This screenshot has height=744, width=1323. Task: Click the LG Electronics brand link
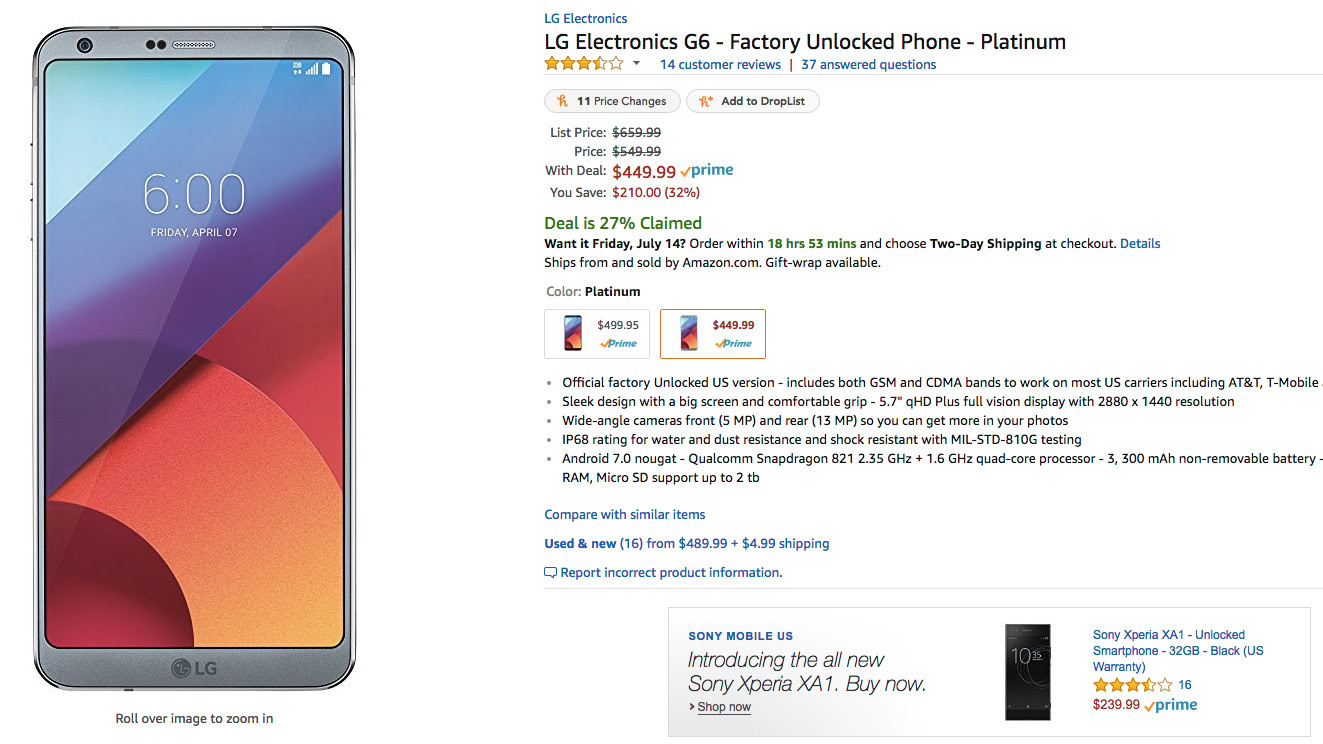(x=585, y=18)
